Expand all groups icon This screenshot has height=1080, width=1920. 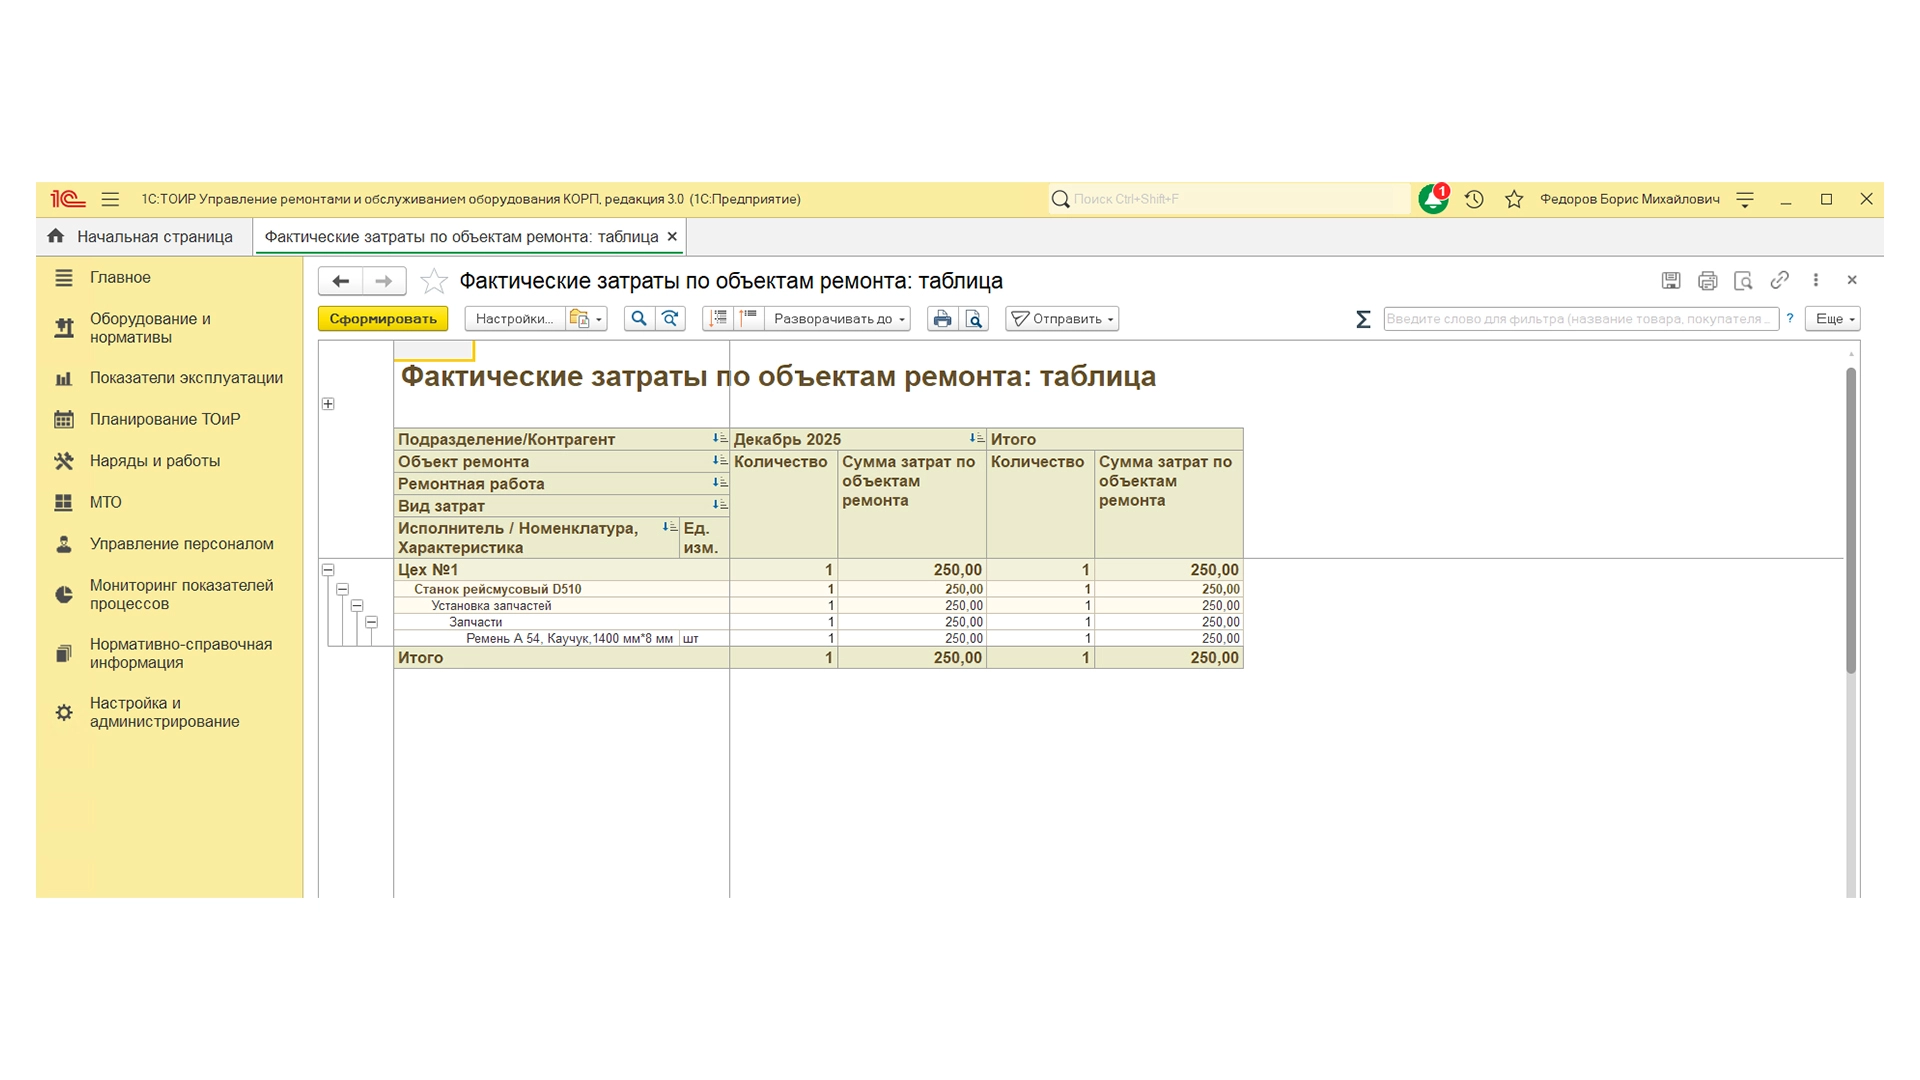(x=719, y=319)
